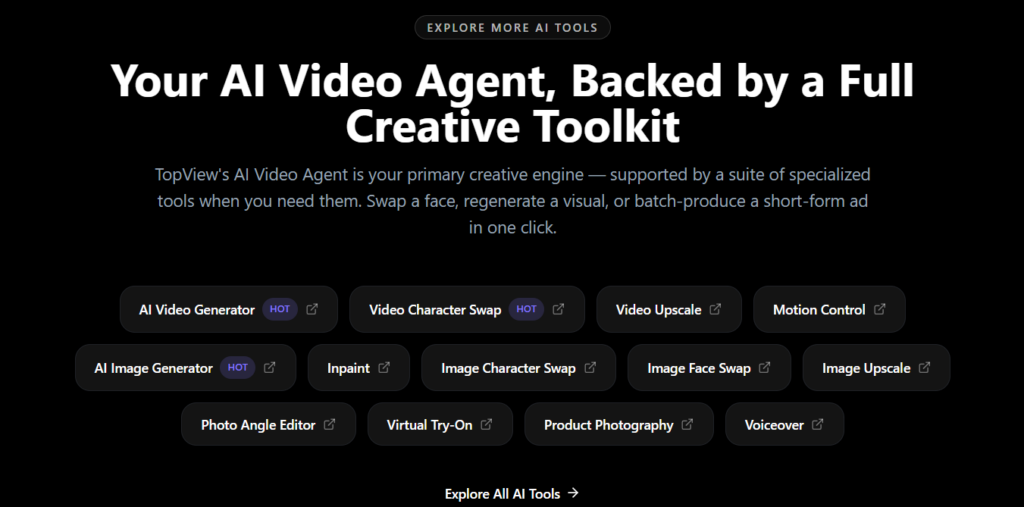The image size is (1024, 507).
Task: Click external-link icon beside Inpaint
Action: (x=384, y=367)
